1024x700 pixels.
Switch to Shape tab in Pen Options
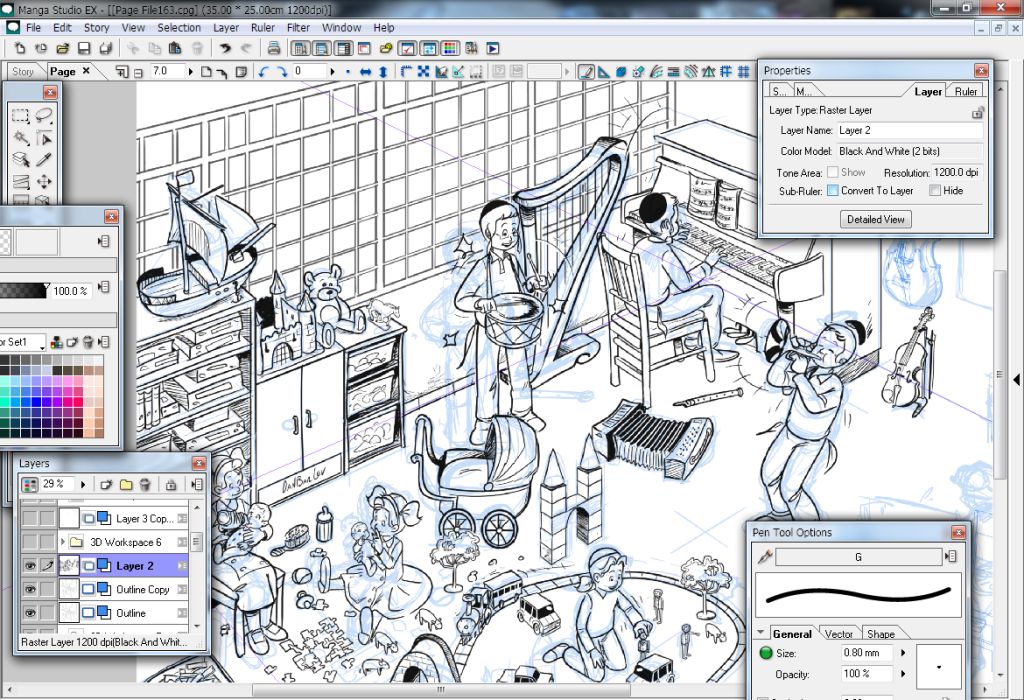tap(880, 634)
